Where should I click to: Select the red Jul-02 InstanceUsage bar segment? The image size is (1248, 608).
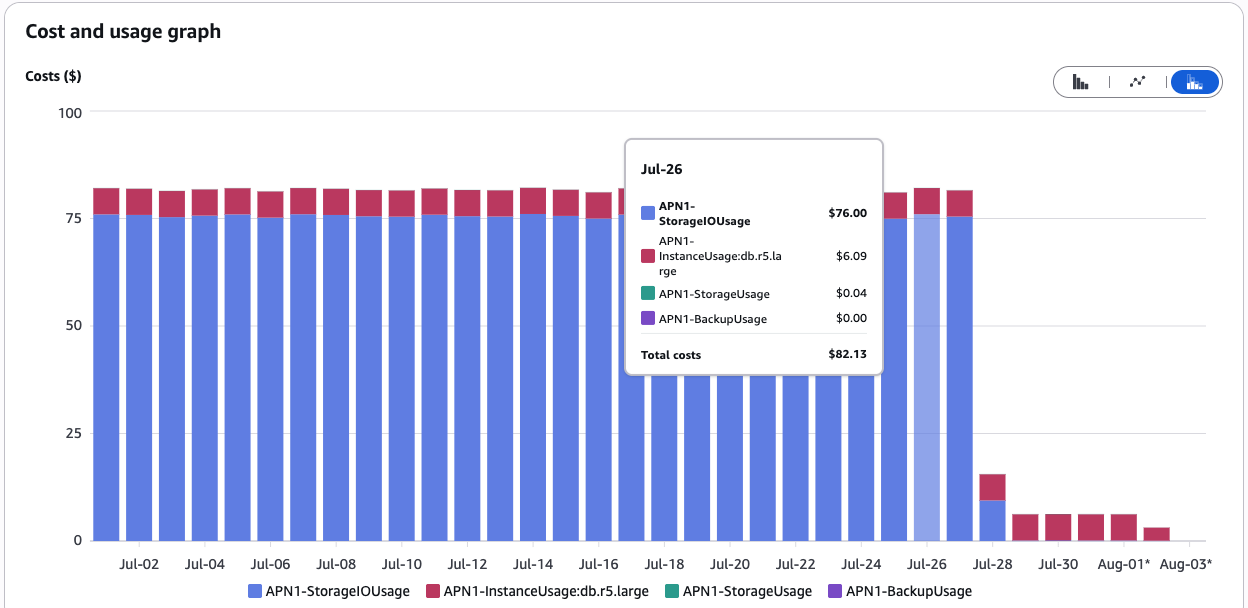[x=139, y=202]
